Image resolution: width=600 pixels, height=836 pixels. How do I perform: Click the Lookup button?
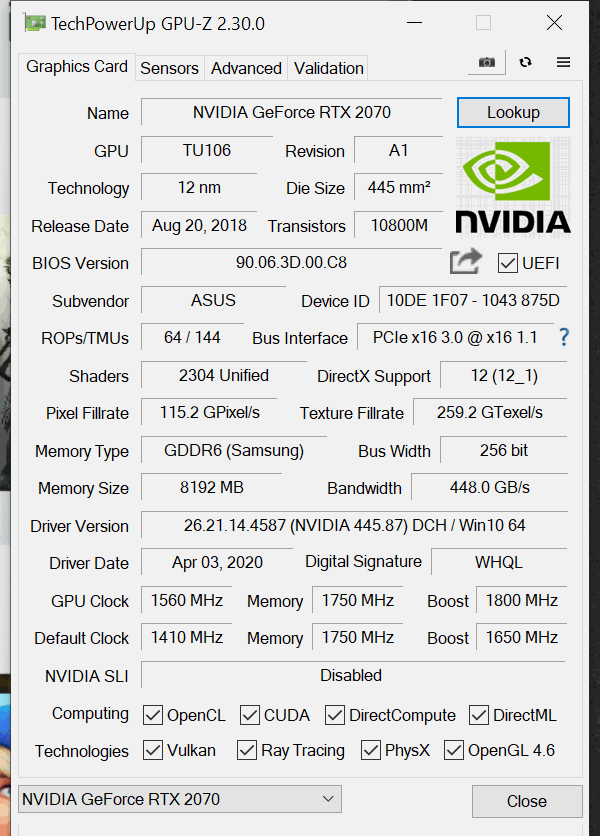click(513, 112)
